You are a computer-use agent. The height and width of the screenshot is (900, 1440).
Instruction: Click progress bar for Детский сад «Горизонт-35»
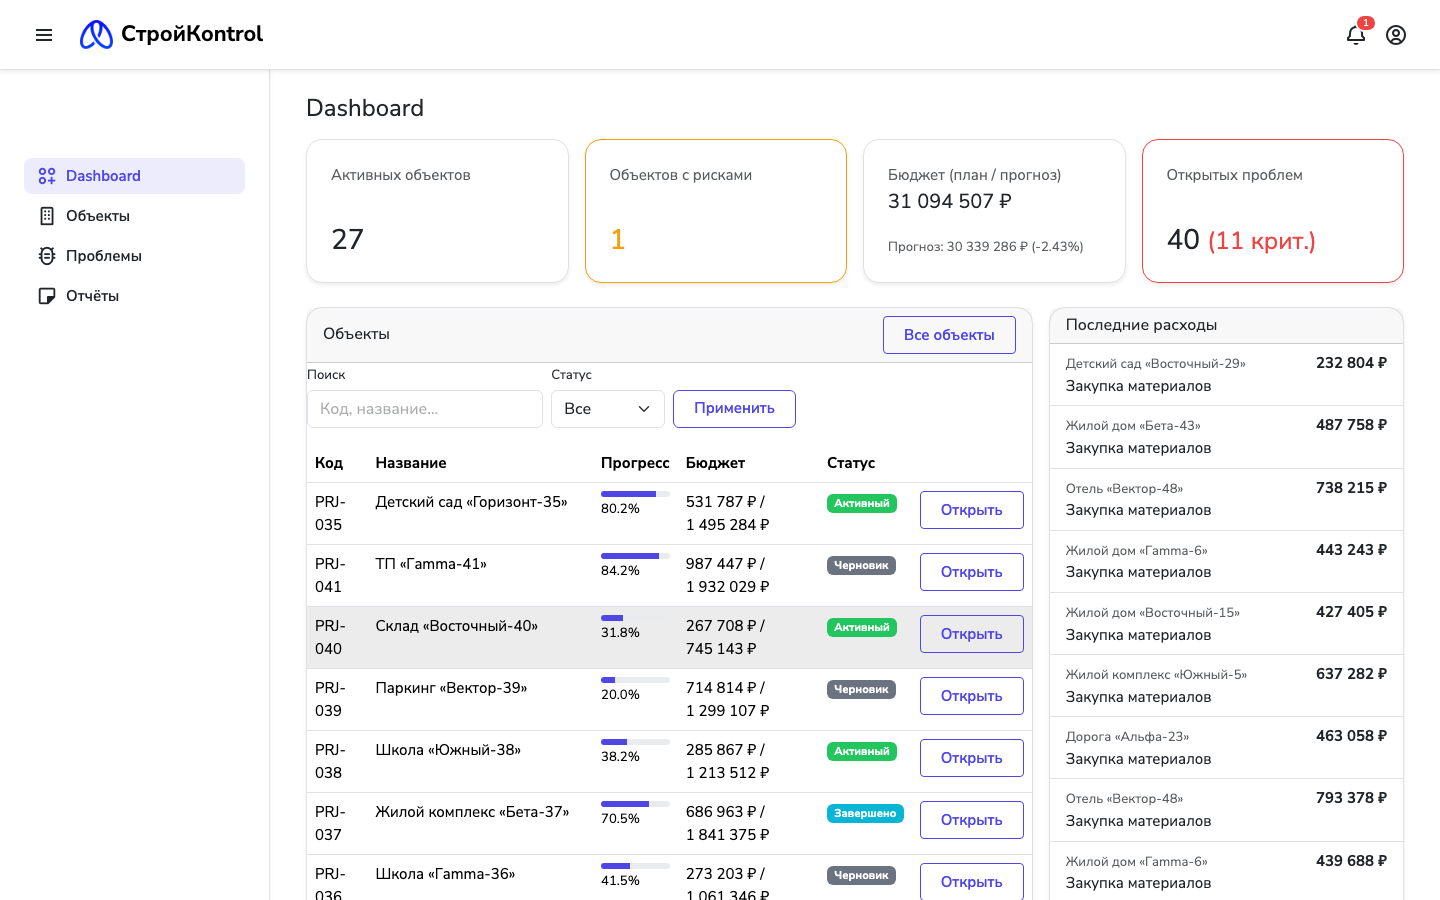pos(635,494)
